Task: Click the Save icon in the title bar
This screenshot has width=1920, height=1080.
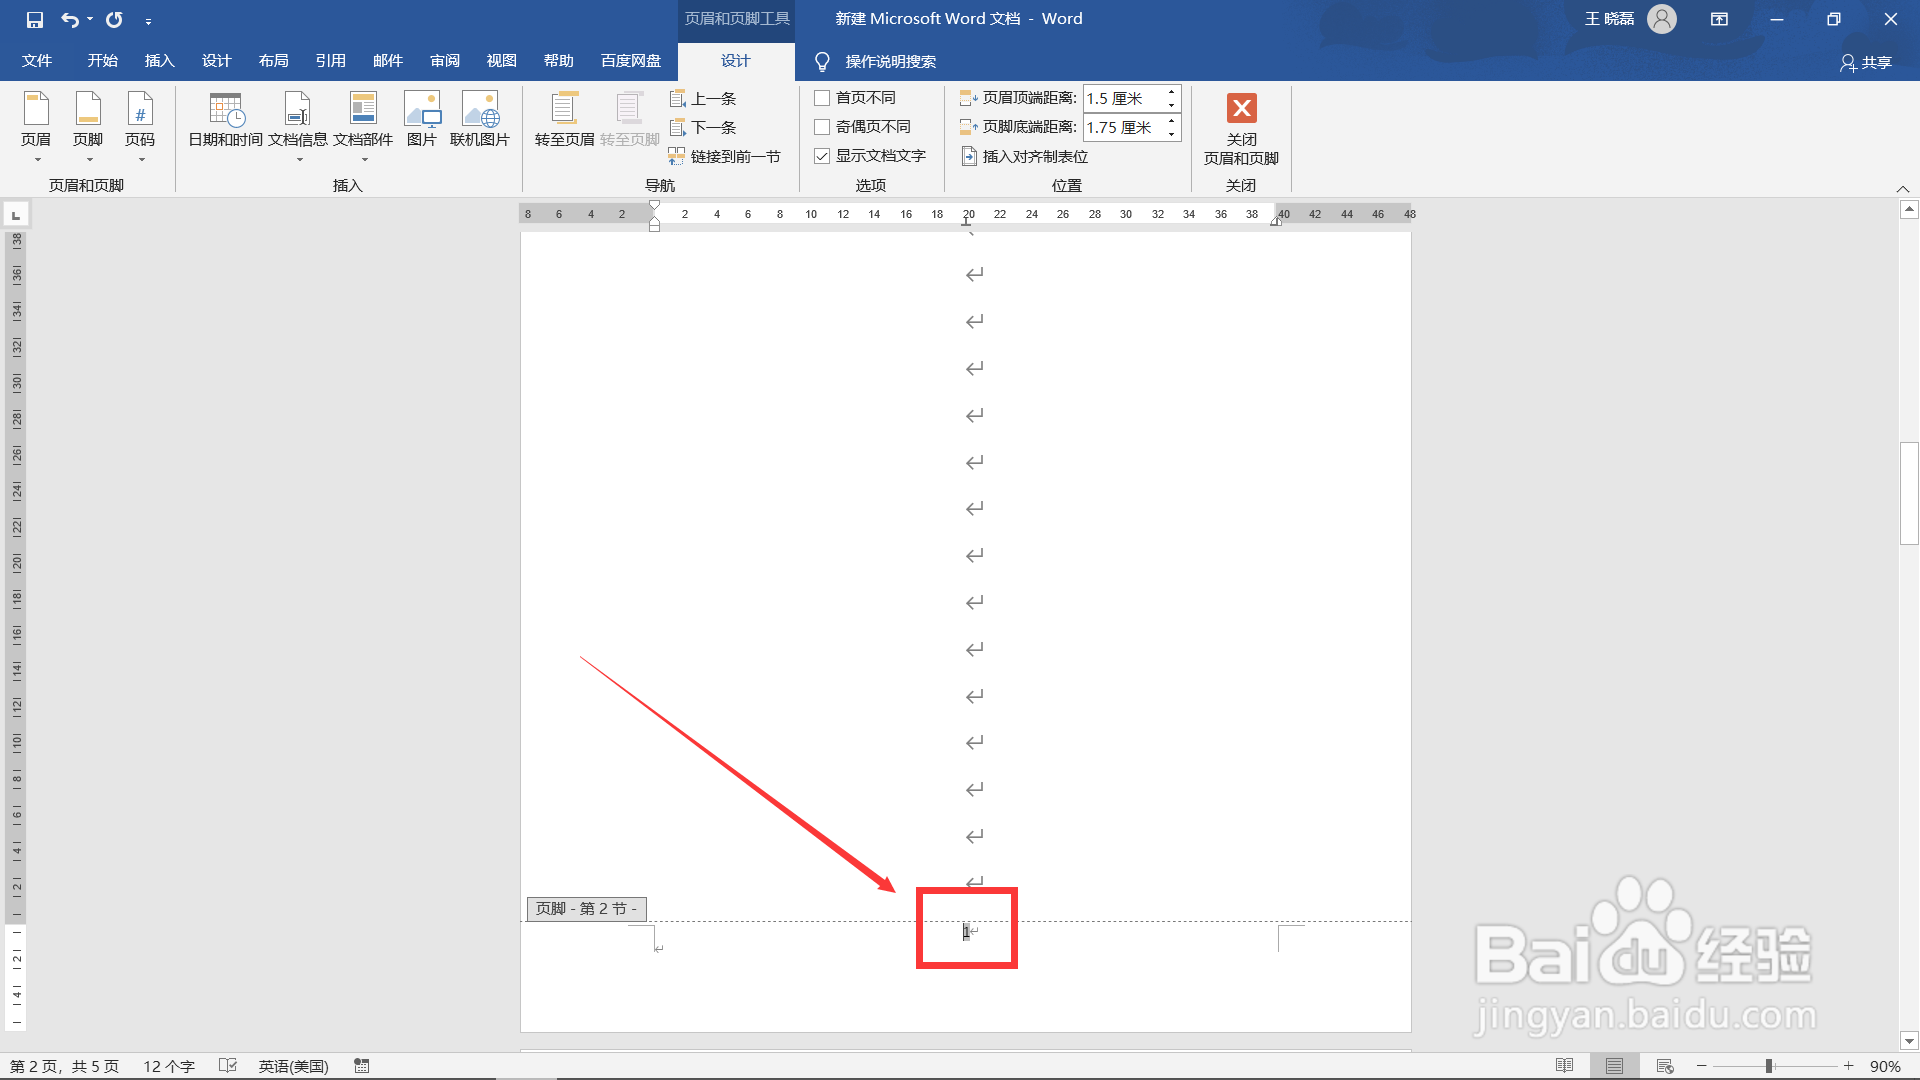Action: [x=35, y=19]
